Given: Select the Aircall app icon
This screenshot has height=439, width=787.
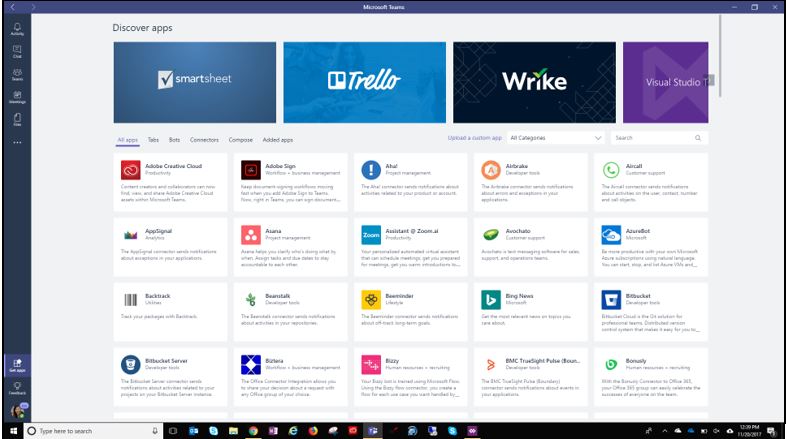Looking at the screenshot, I should (x=611, y=170).
